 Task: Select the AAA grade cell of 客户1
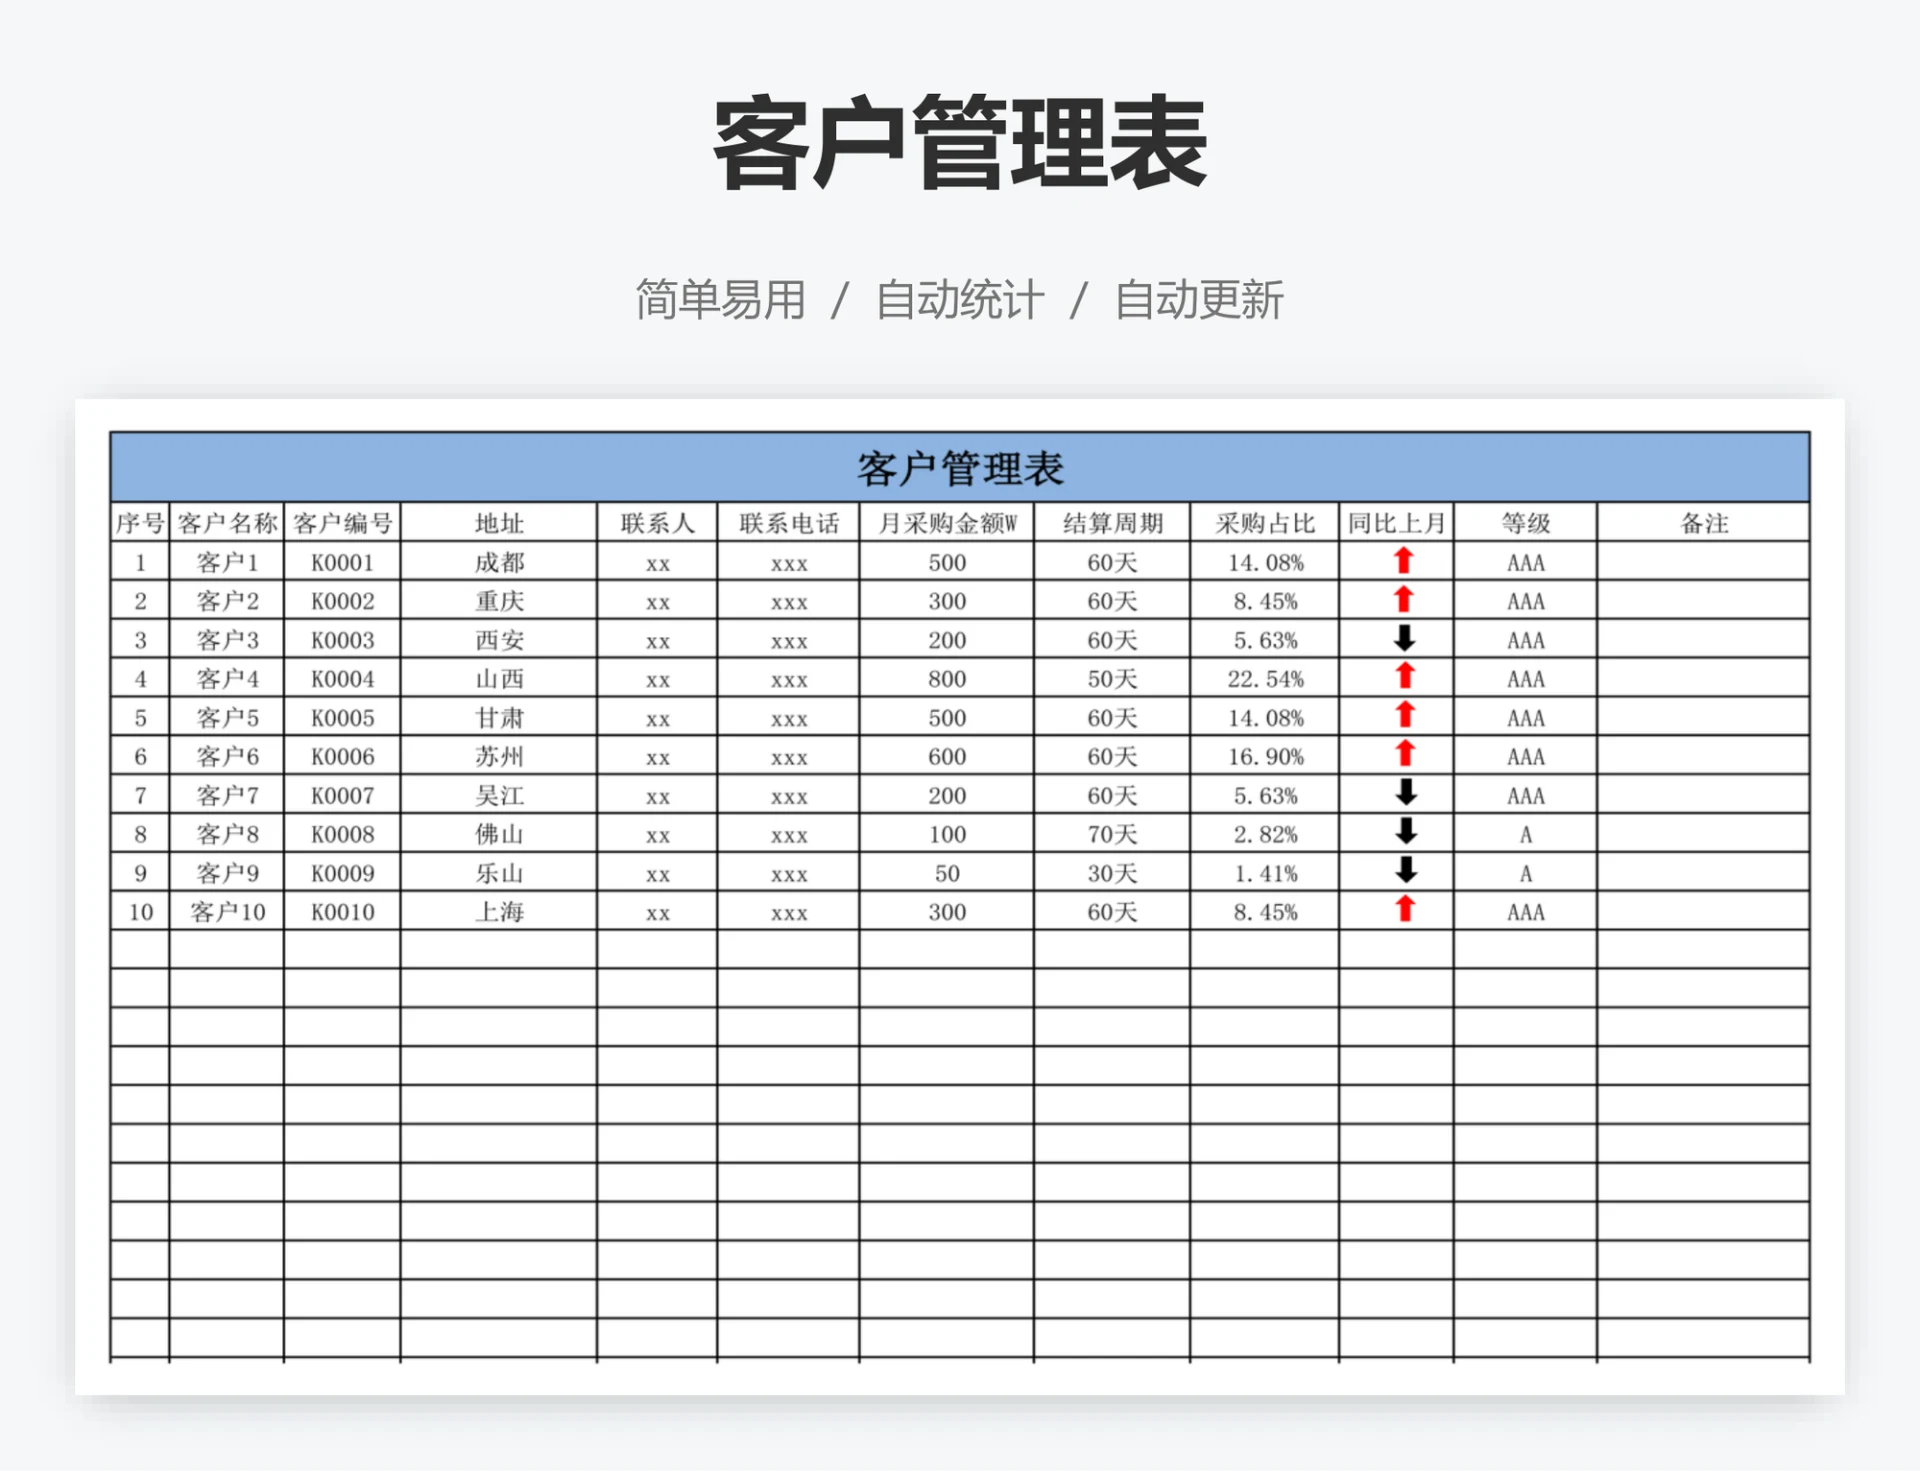(x=1525, y=562)
